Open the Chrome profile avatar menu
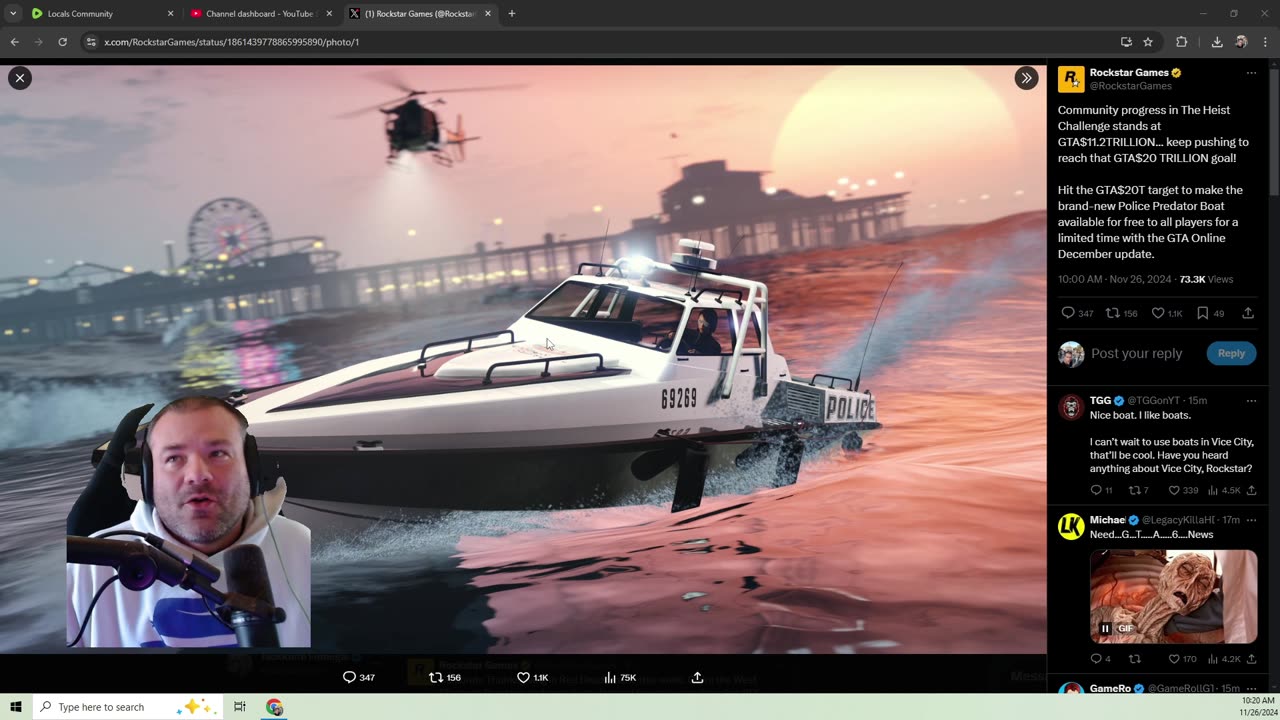This screenshot has height=720, width=1280. (1241, 42)
